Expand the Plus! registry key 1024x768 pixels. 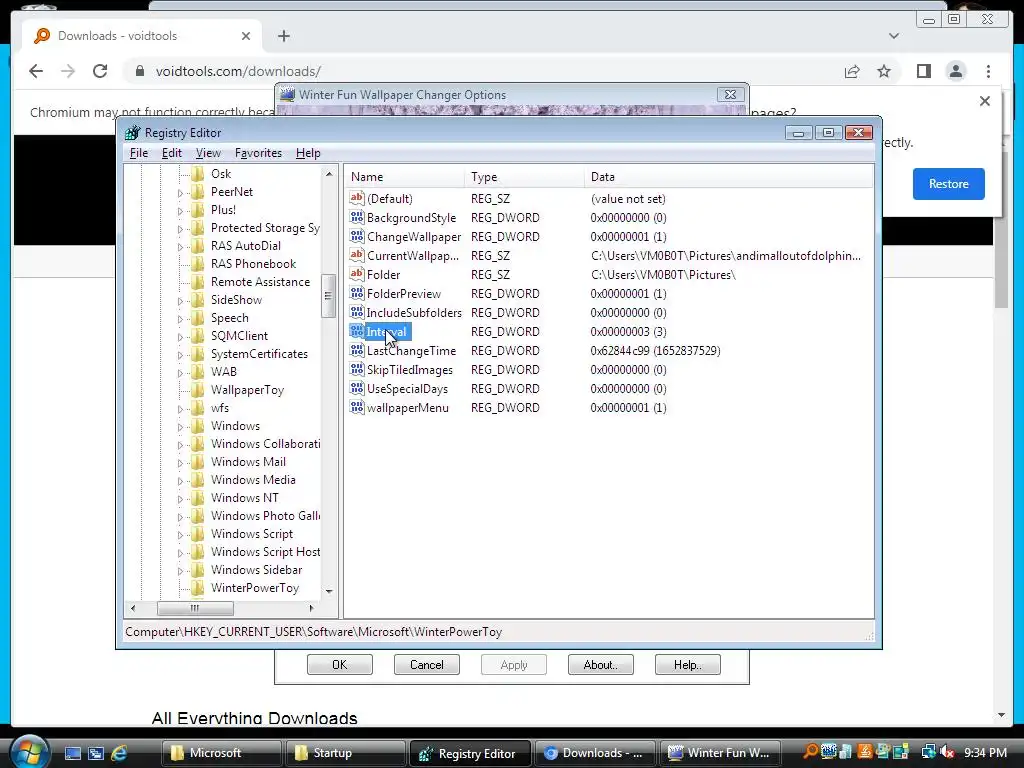pyautogui.click(x=180, y=210)
